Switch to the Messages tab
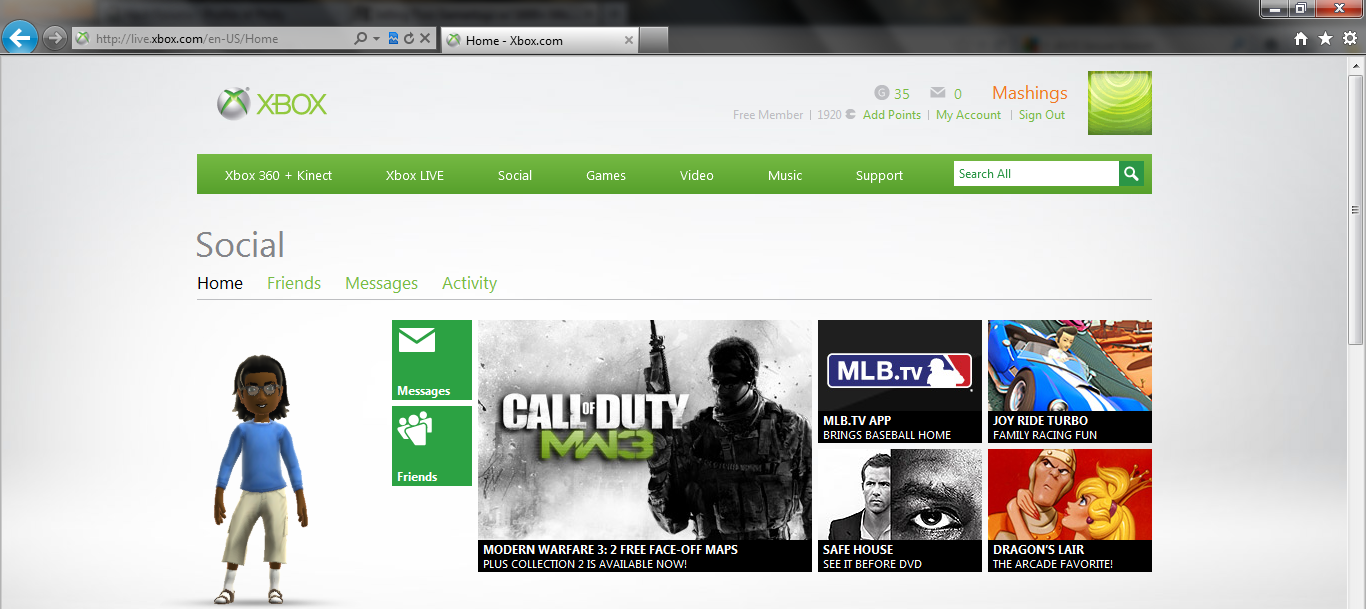The width and height of the screenshot is (1366, 609). click(381, 283)
